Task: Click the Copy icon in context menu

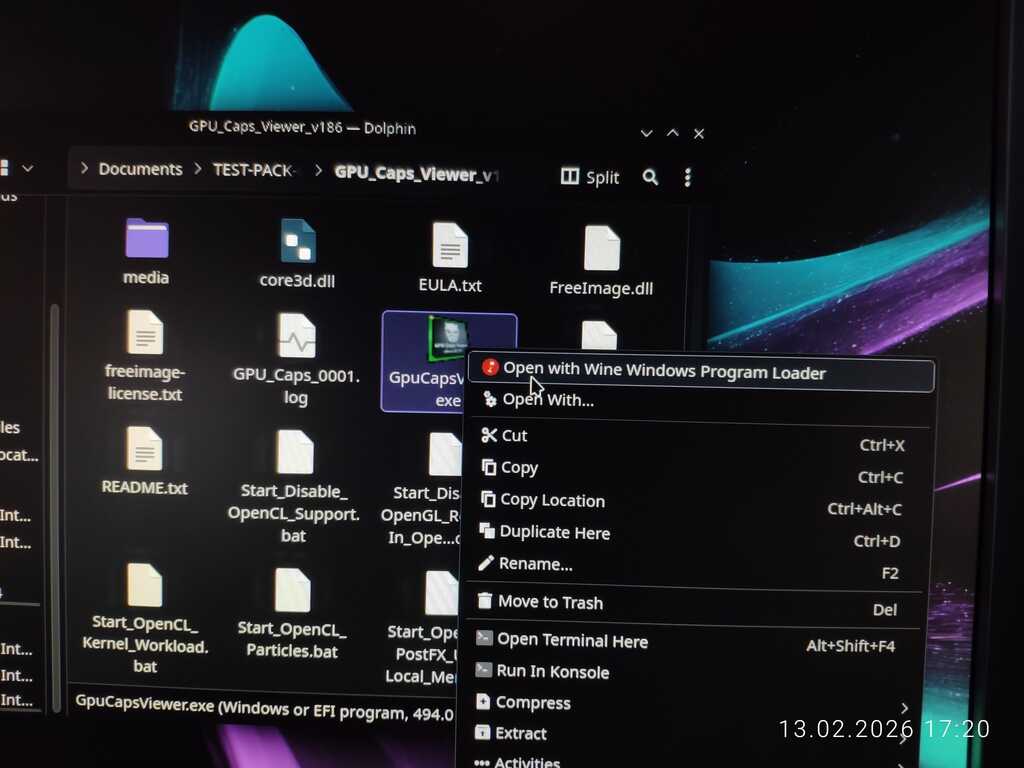Action: point(488,467)
